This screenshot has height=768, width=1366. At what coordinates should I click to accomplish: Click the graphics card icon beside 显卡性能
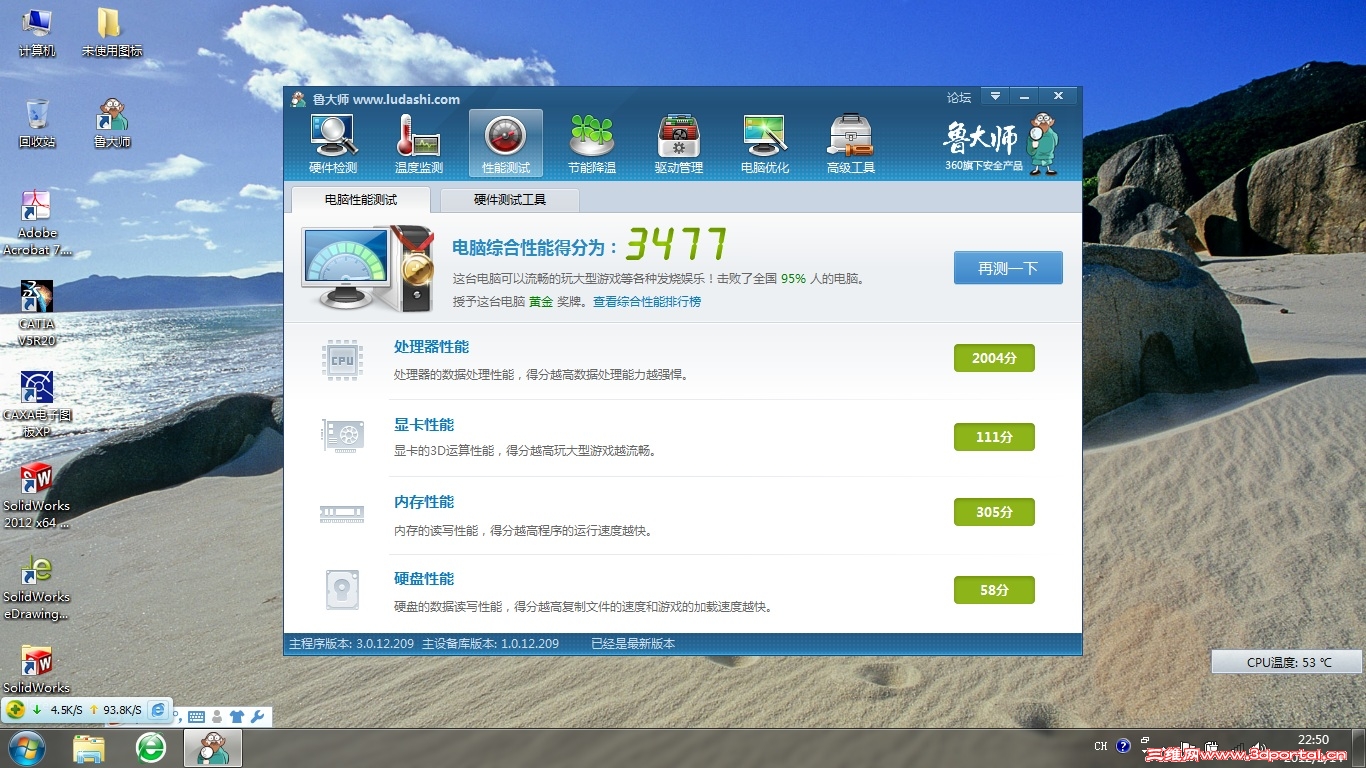[342, 436]
